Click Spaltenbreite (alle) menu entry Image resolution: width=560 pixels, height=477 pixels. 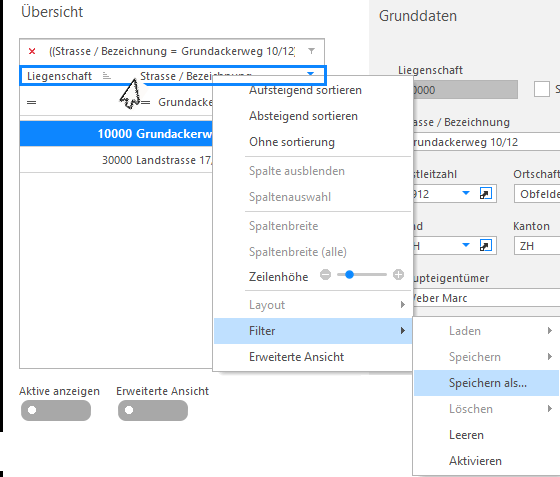[312, 252]
